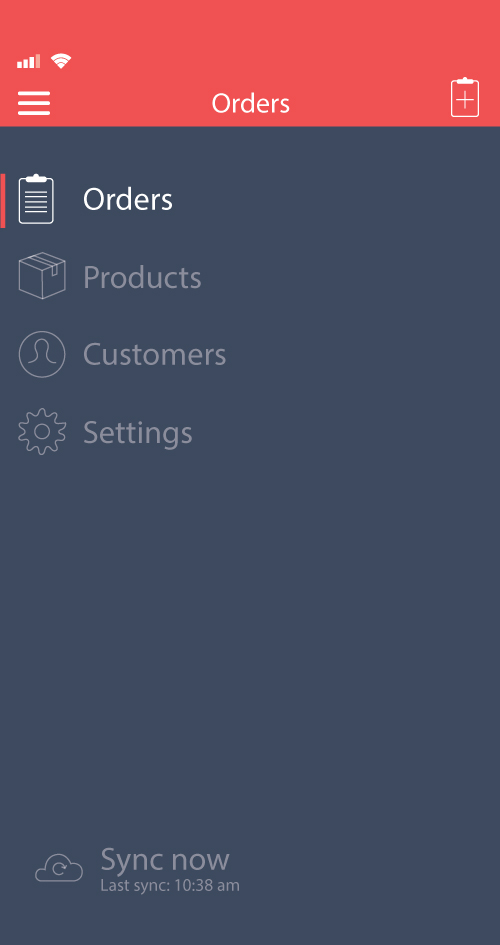Tap the hamburger menu icon
This screenshot has height=945, width=500.
click(34, 103)
